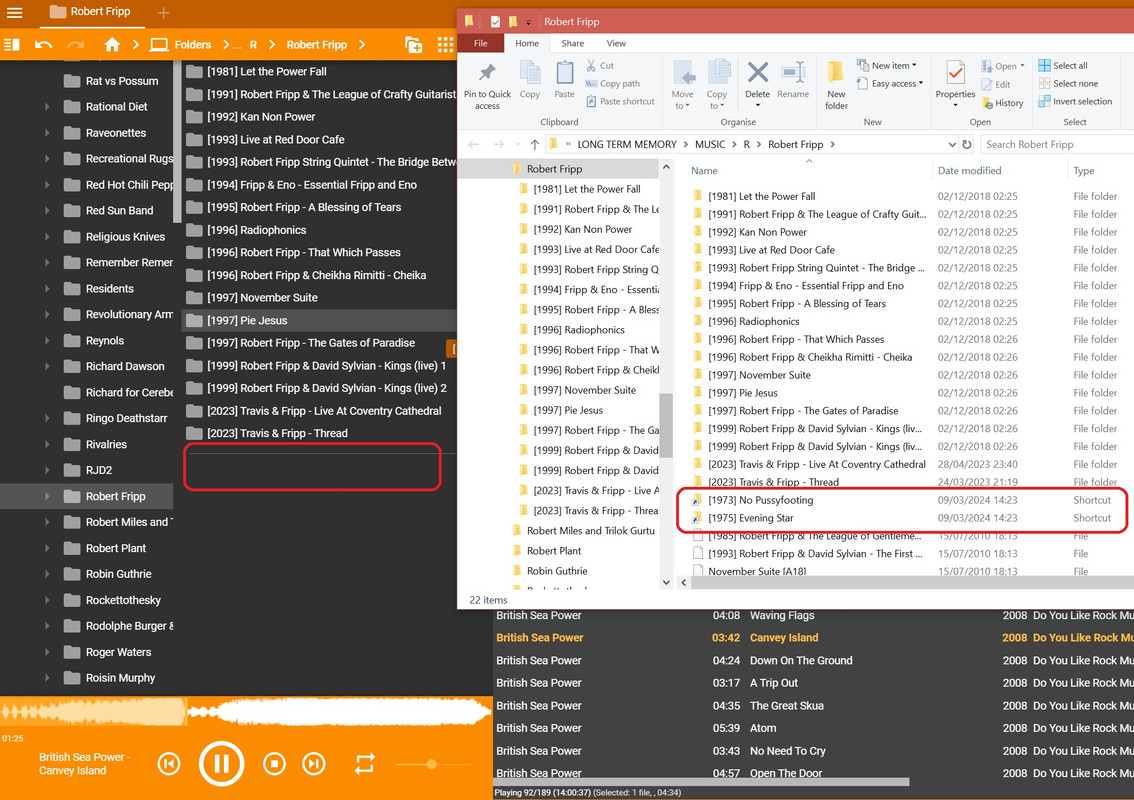
Task: Click New folder in Explorer ribbon
Action: 836,87
